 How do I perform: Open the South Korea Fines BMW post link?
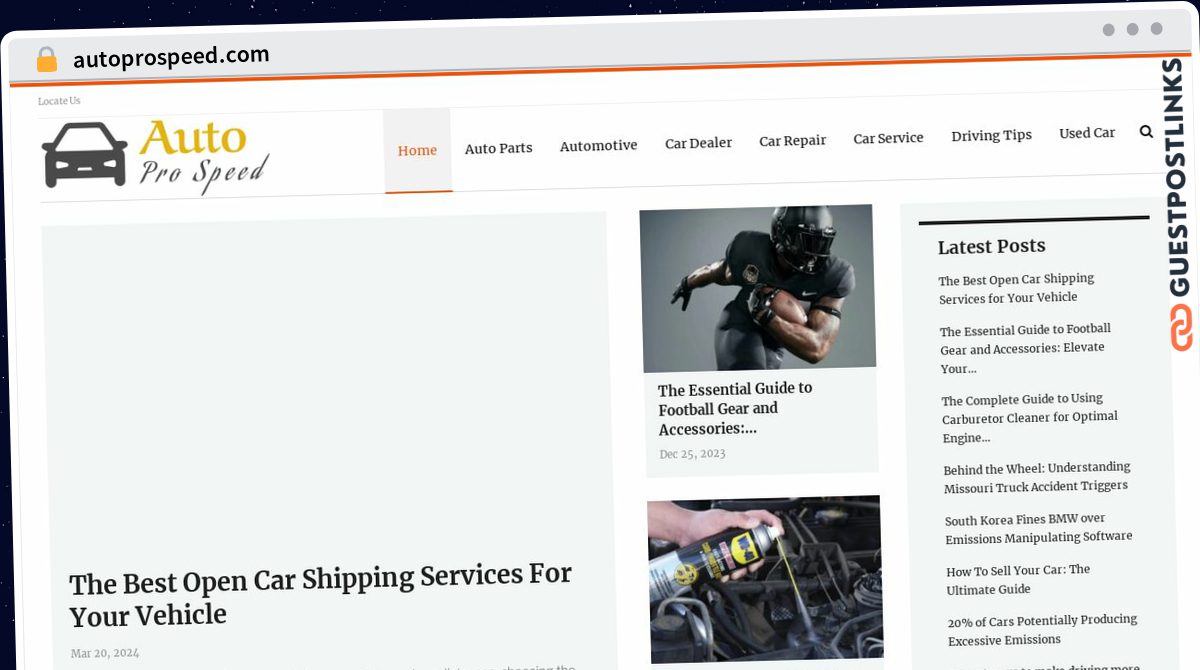1038,528
